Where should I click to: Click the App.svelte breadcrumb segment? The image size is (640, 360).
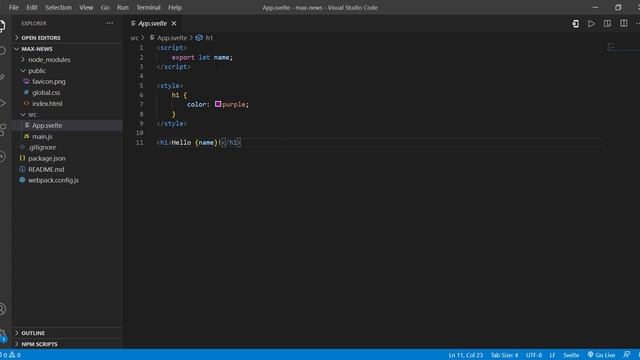click(x=172, y=38)
